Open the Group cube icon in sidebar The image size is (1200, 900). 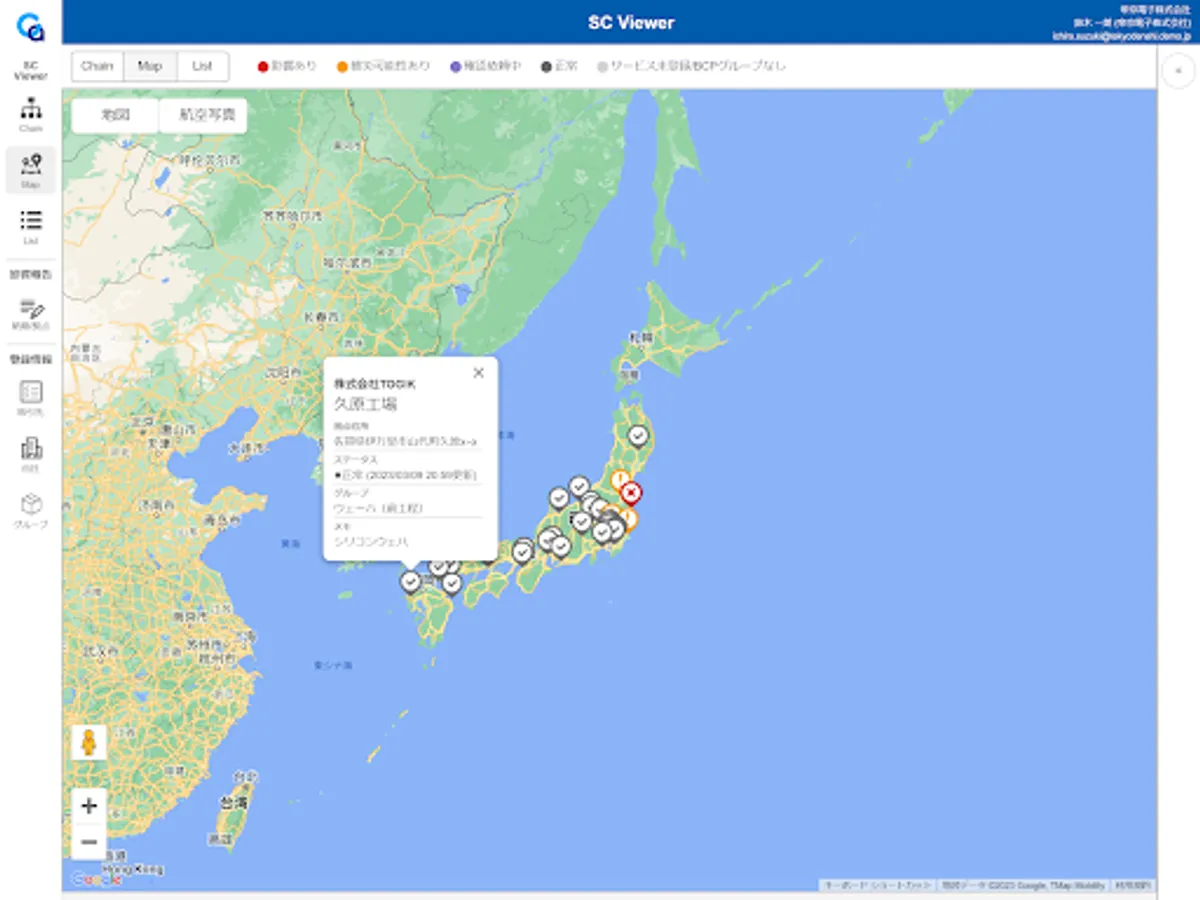[31, 510]
